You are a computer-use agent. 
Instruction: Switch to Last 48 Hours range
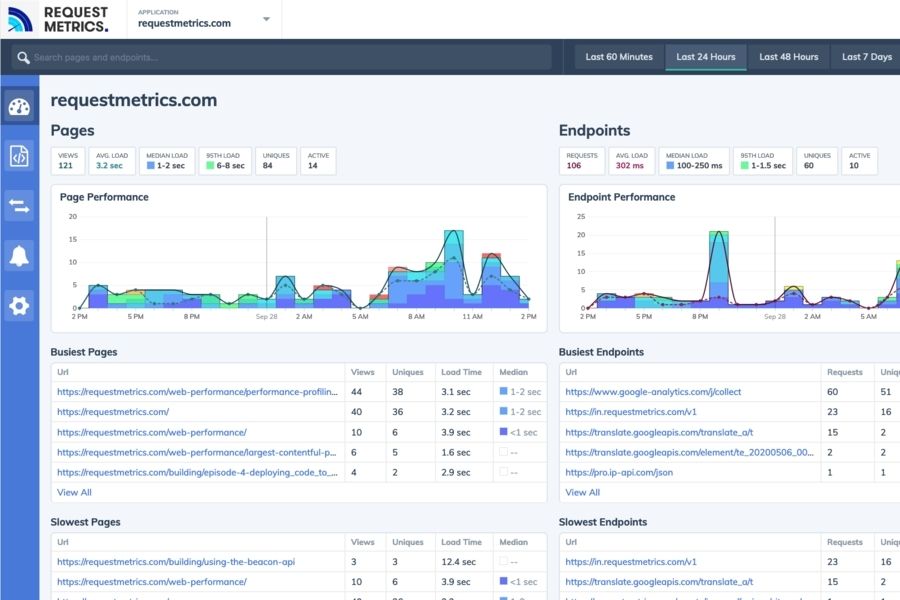pyautogui.click(x=789, y=57)
